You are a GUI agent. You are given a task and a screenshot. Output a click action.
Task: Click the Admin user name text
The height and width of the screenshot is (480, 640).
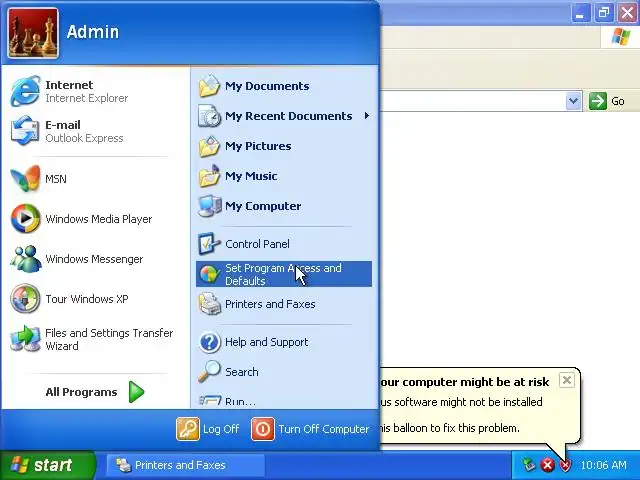click(93, 32)
